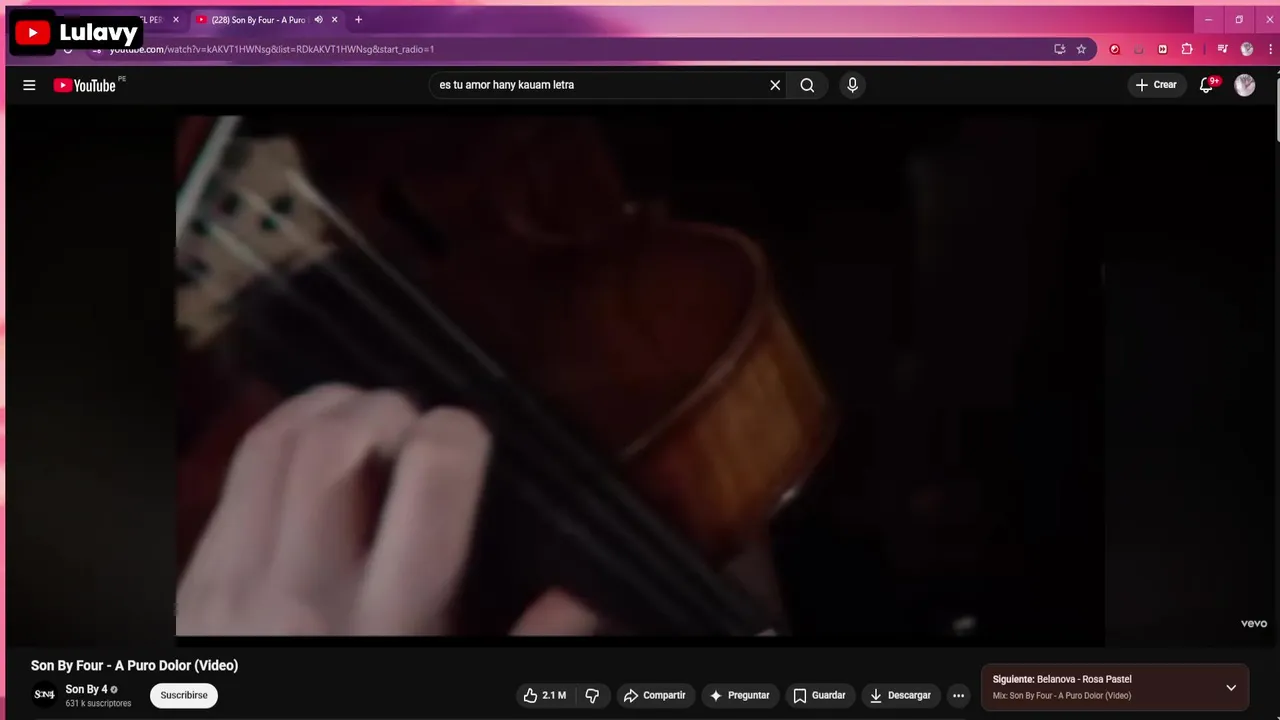Close the Son By Four browser tab

[334, 19]
